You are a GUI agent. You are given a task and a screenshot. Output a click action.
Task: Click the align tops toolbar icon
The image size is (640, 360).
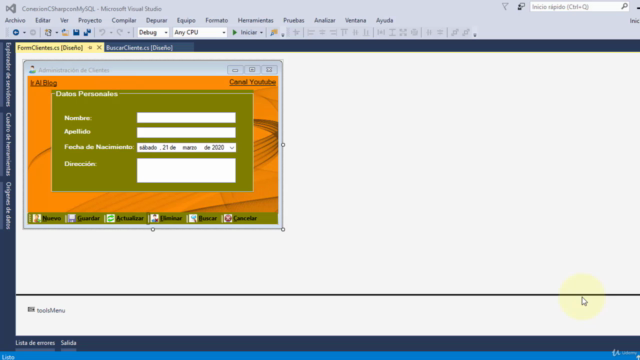pyautogui.click(x=344, y=32)
